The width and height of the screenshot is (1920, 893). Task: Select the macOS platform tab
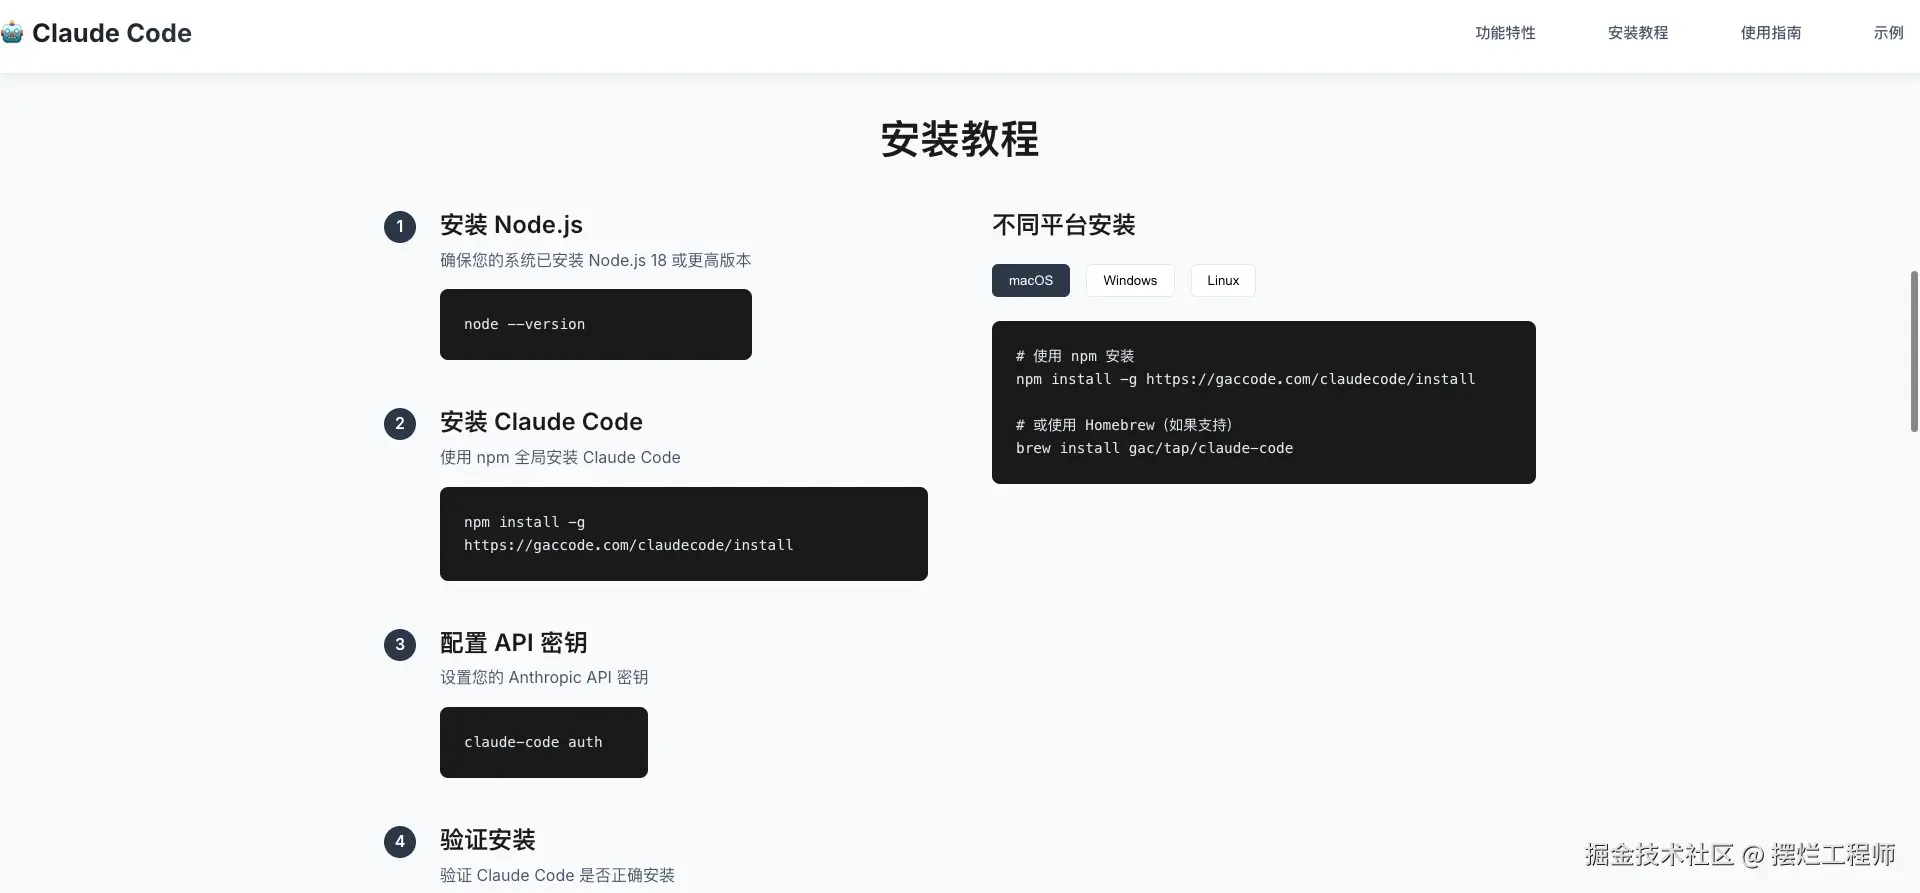(1031, 280)
